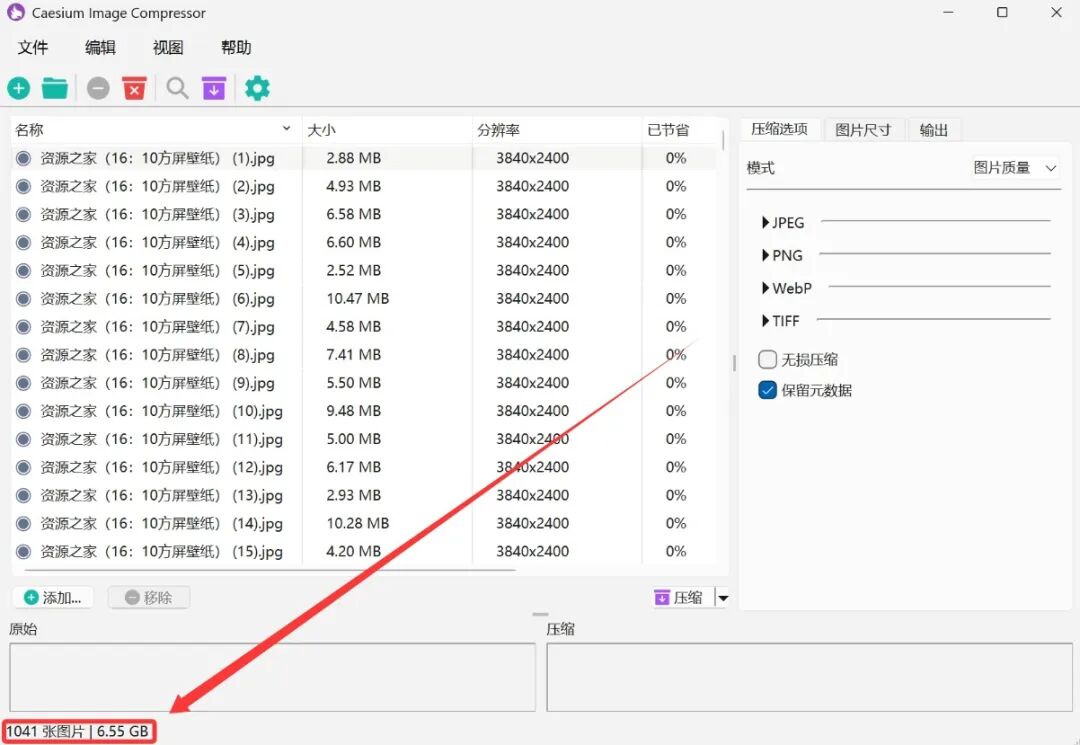Expand the JPEG options section
1080x745 pixels.
coord(766,223)
